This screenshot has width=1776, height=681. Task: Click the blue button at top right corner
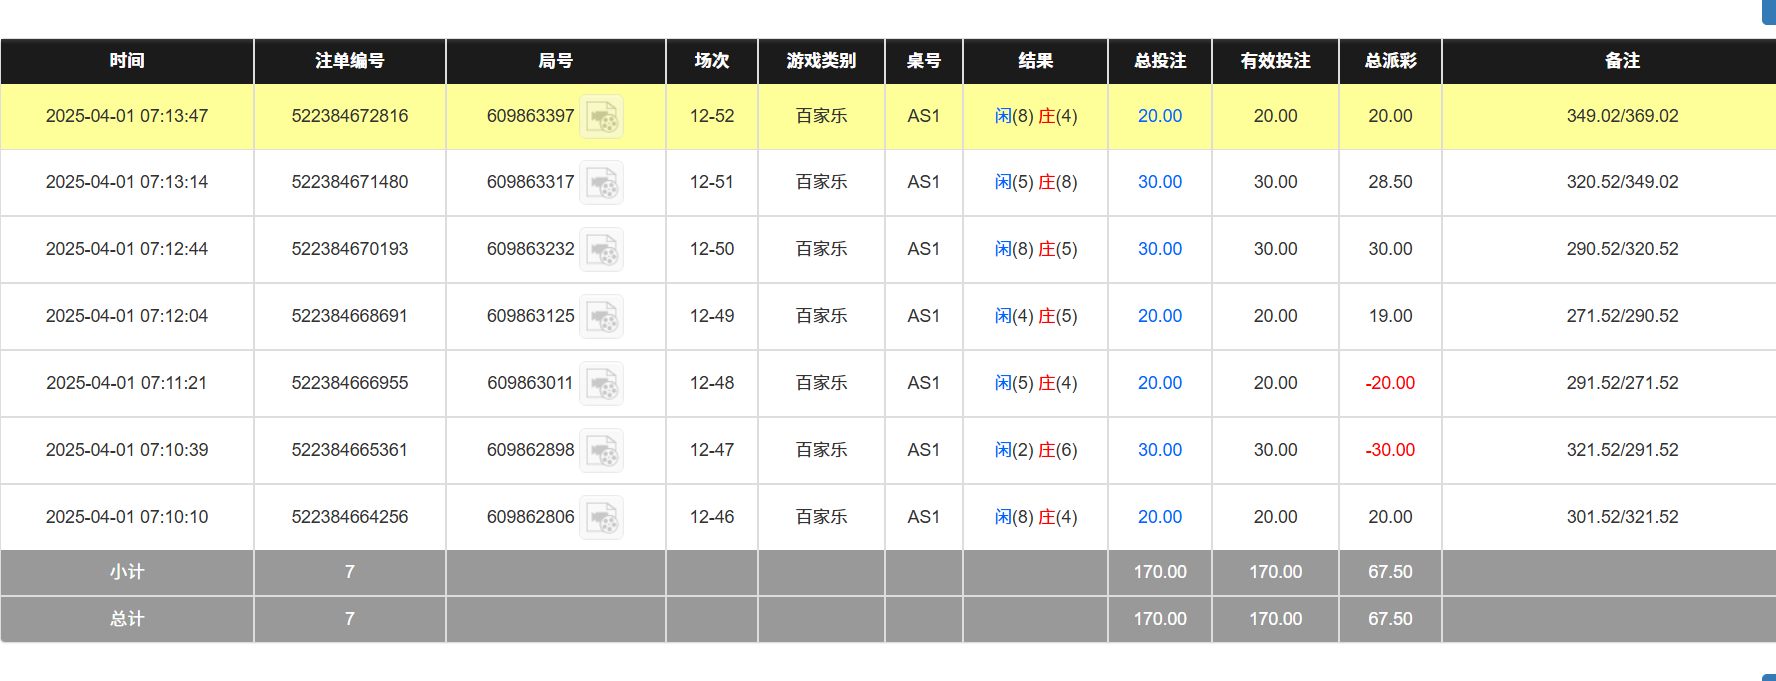tap(1770, 12)
